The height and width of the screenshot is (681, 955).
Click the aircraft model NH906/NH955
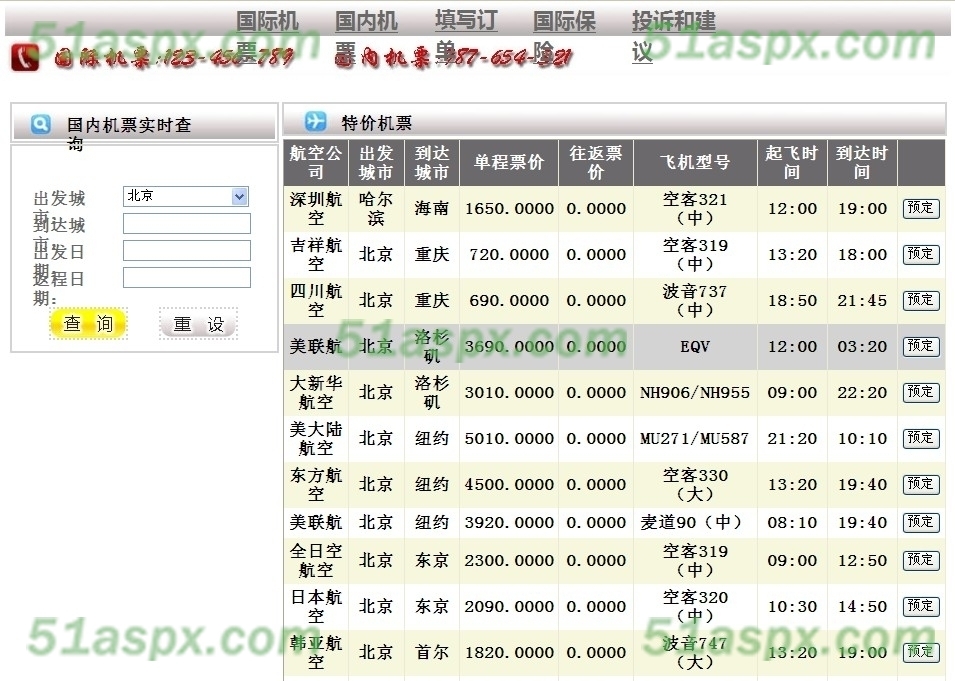pyautogui.click(x=695, y=392)
